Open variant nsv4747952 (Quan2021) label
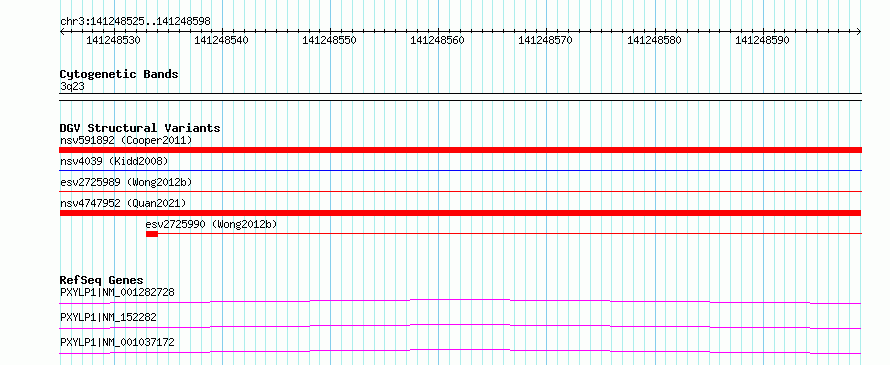 (x=123, y=203)
